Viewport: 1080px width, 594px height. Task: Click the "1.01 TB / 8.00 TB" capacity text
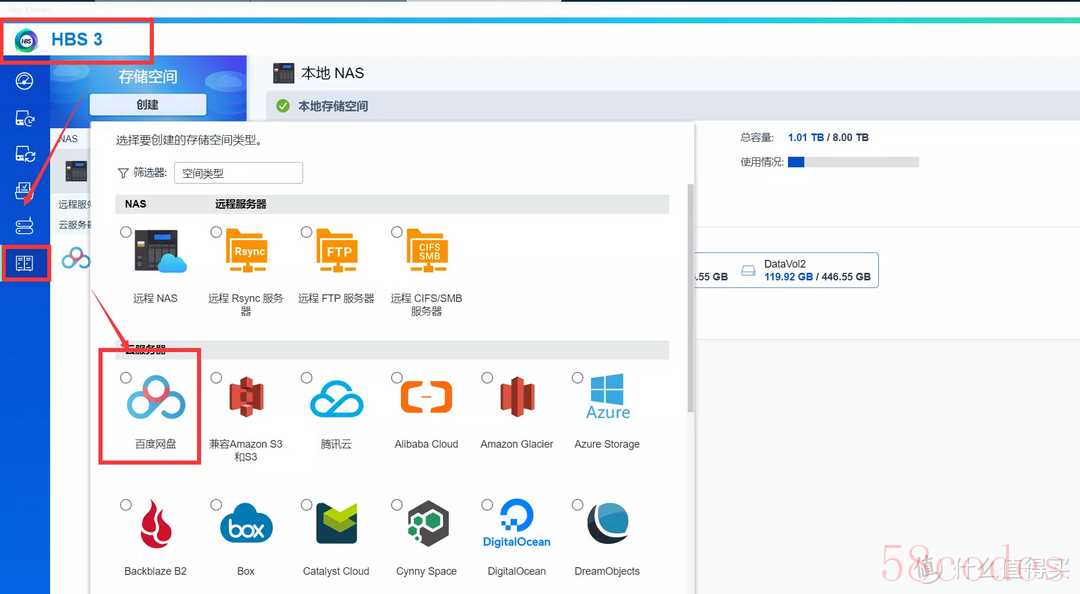[x=828, y=138]
